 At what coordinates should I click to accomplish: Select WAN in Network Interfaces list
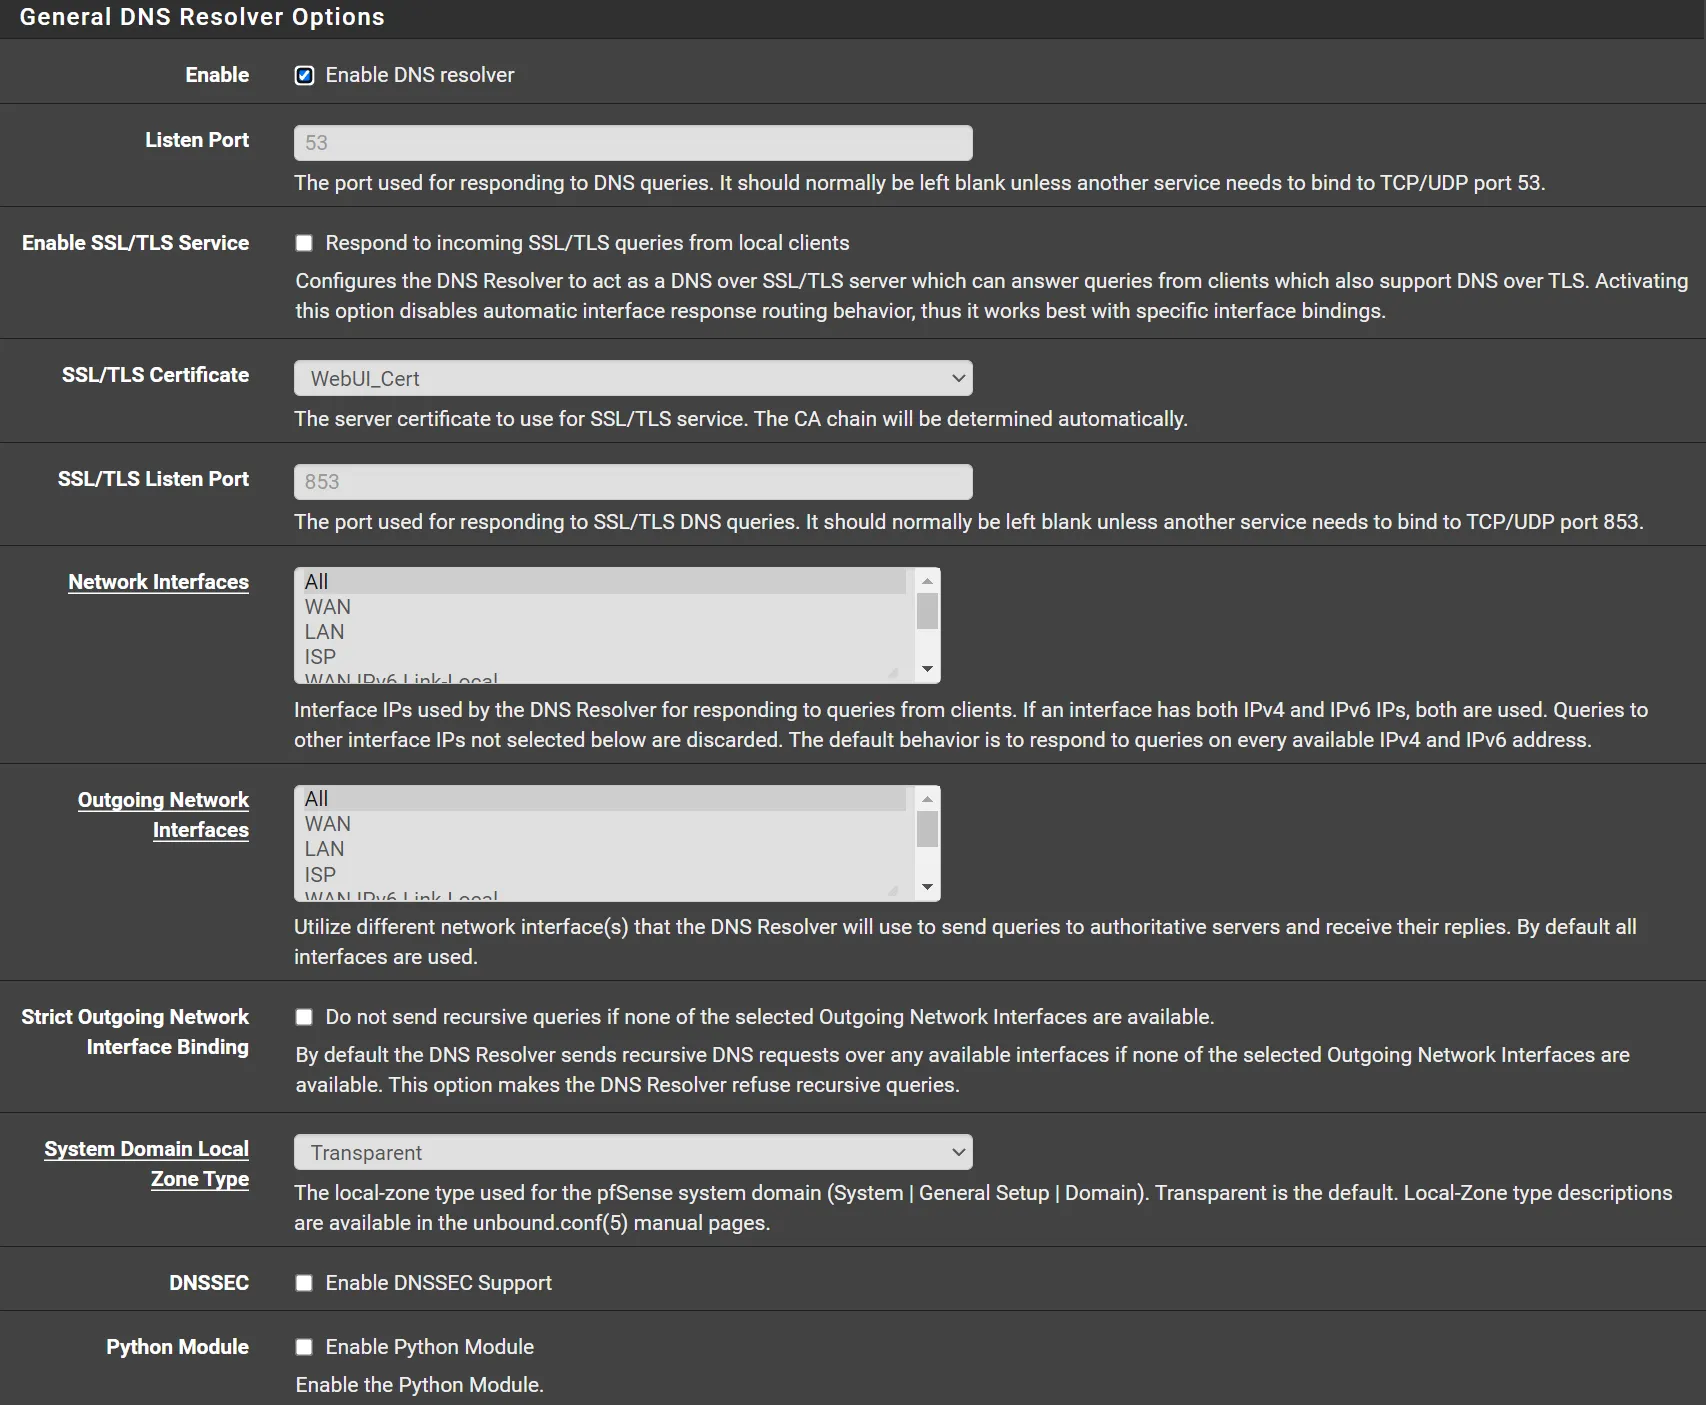pos(328,607)
